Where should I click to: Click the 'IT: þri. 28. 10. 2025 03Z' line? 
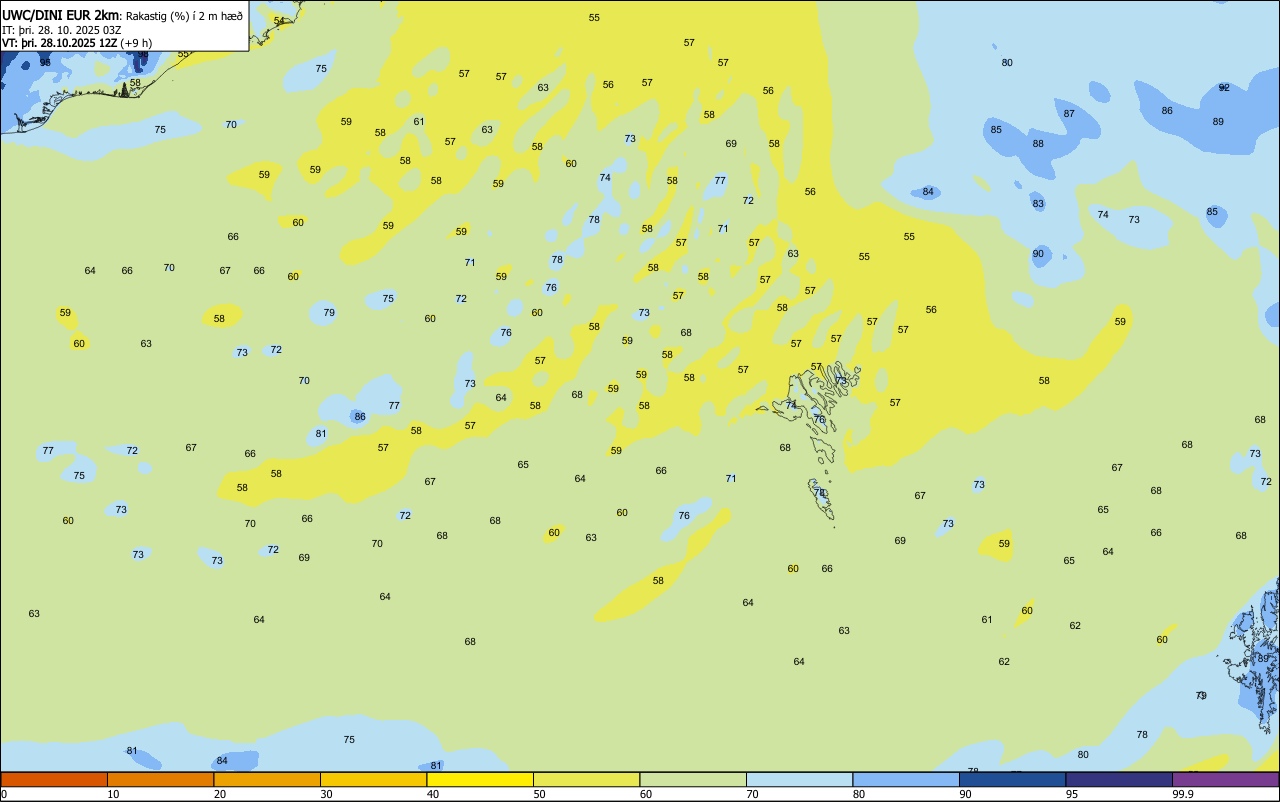point(62,30)
